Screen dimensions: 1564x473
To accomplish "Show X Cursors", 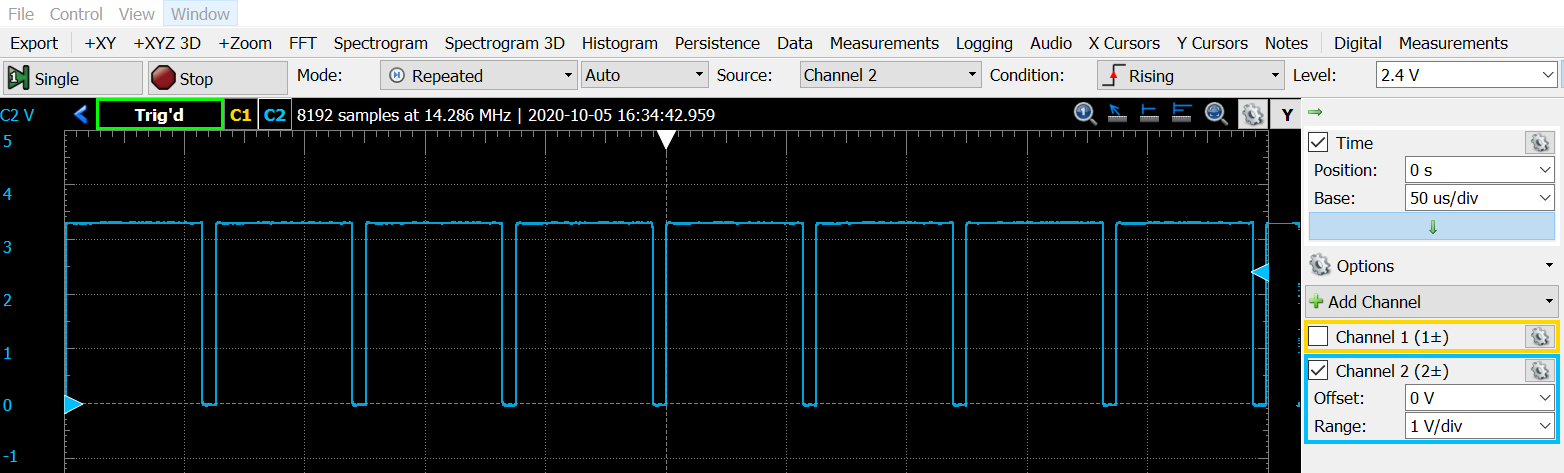I will [1124, 43].
